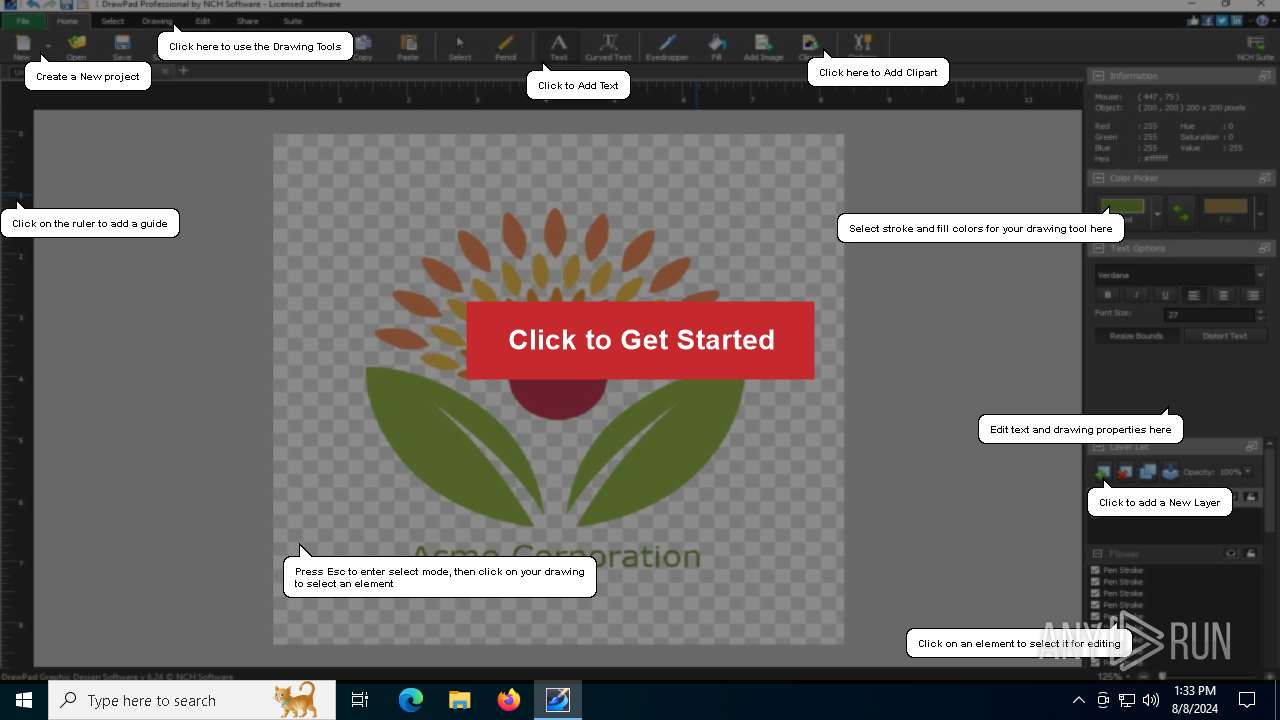Switch to Select tab
Screen dimensions: 1280x720
click(x=113, y=21)
